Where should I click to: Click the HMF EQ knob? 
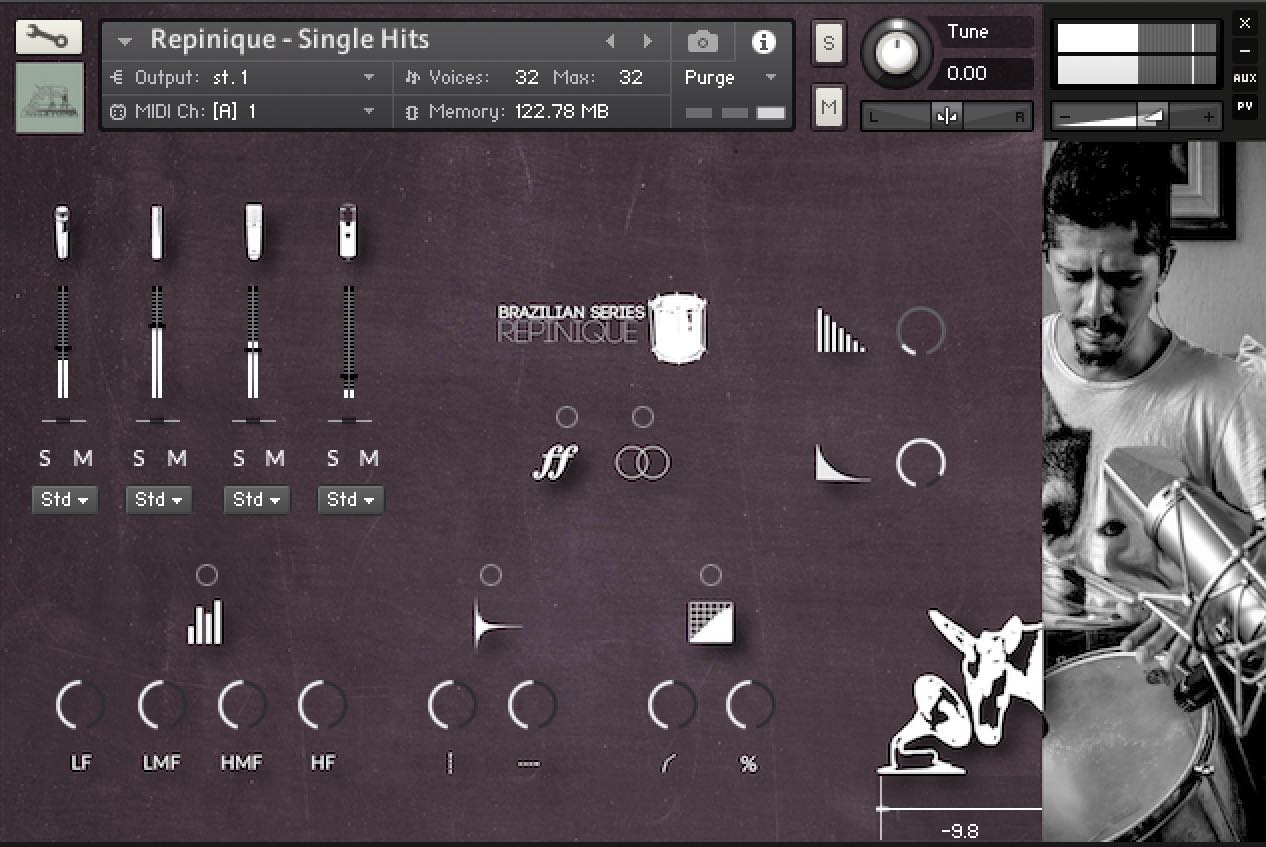[x=242, y=706]
